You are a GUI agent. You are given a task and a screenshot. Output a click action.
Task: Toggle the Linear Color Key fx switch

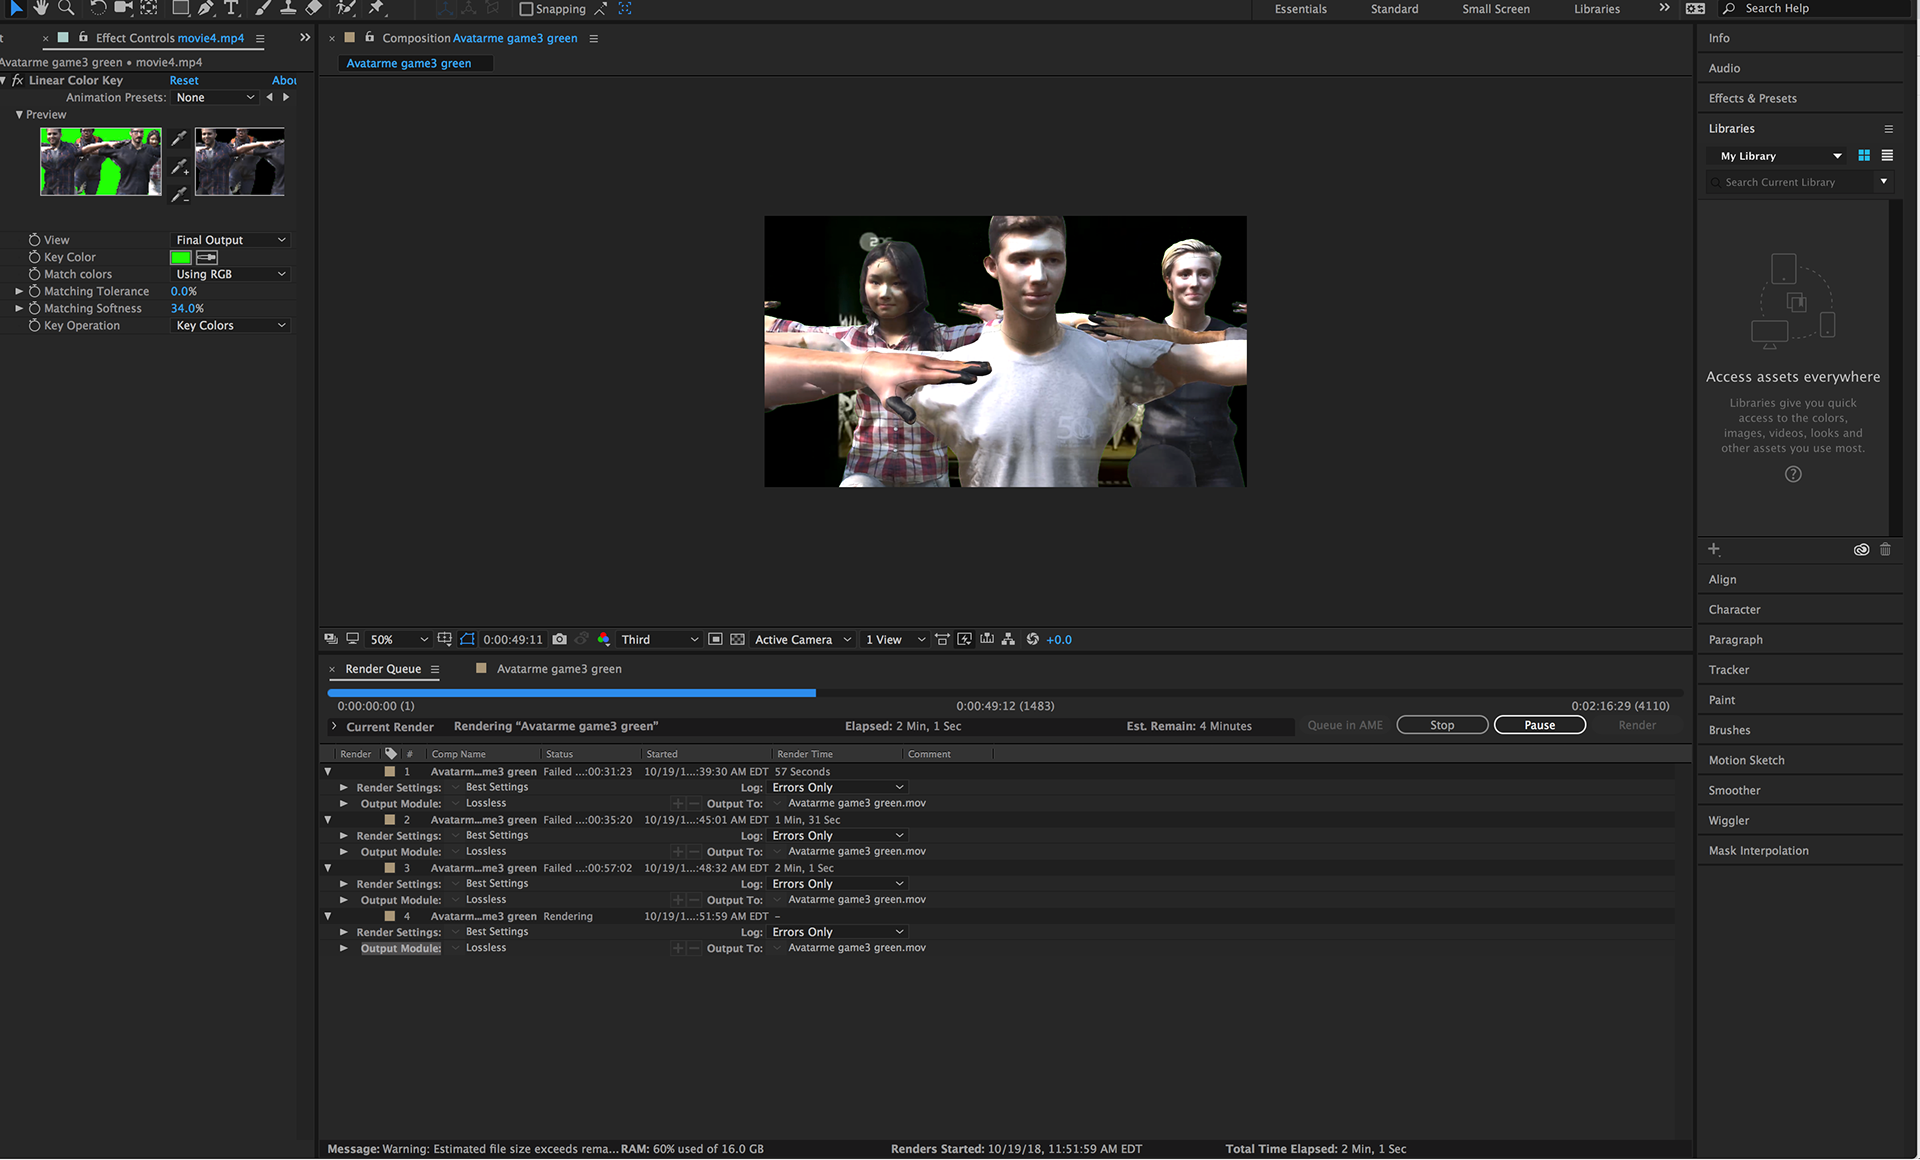[x=17, y=80]
